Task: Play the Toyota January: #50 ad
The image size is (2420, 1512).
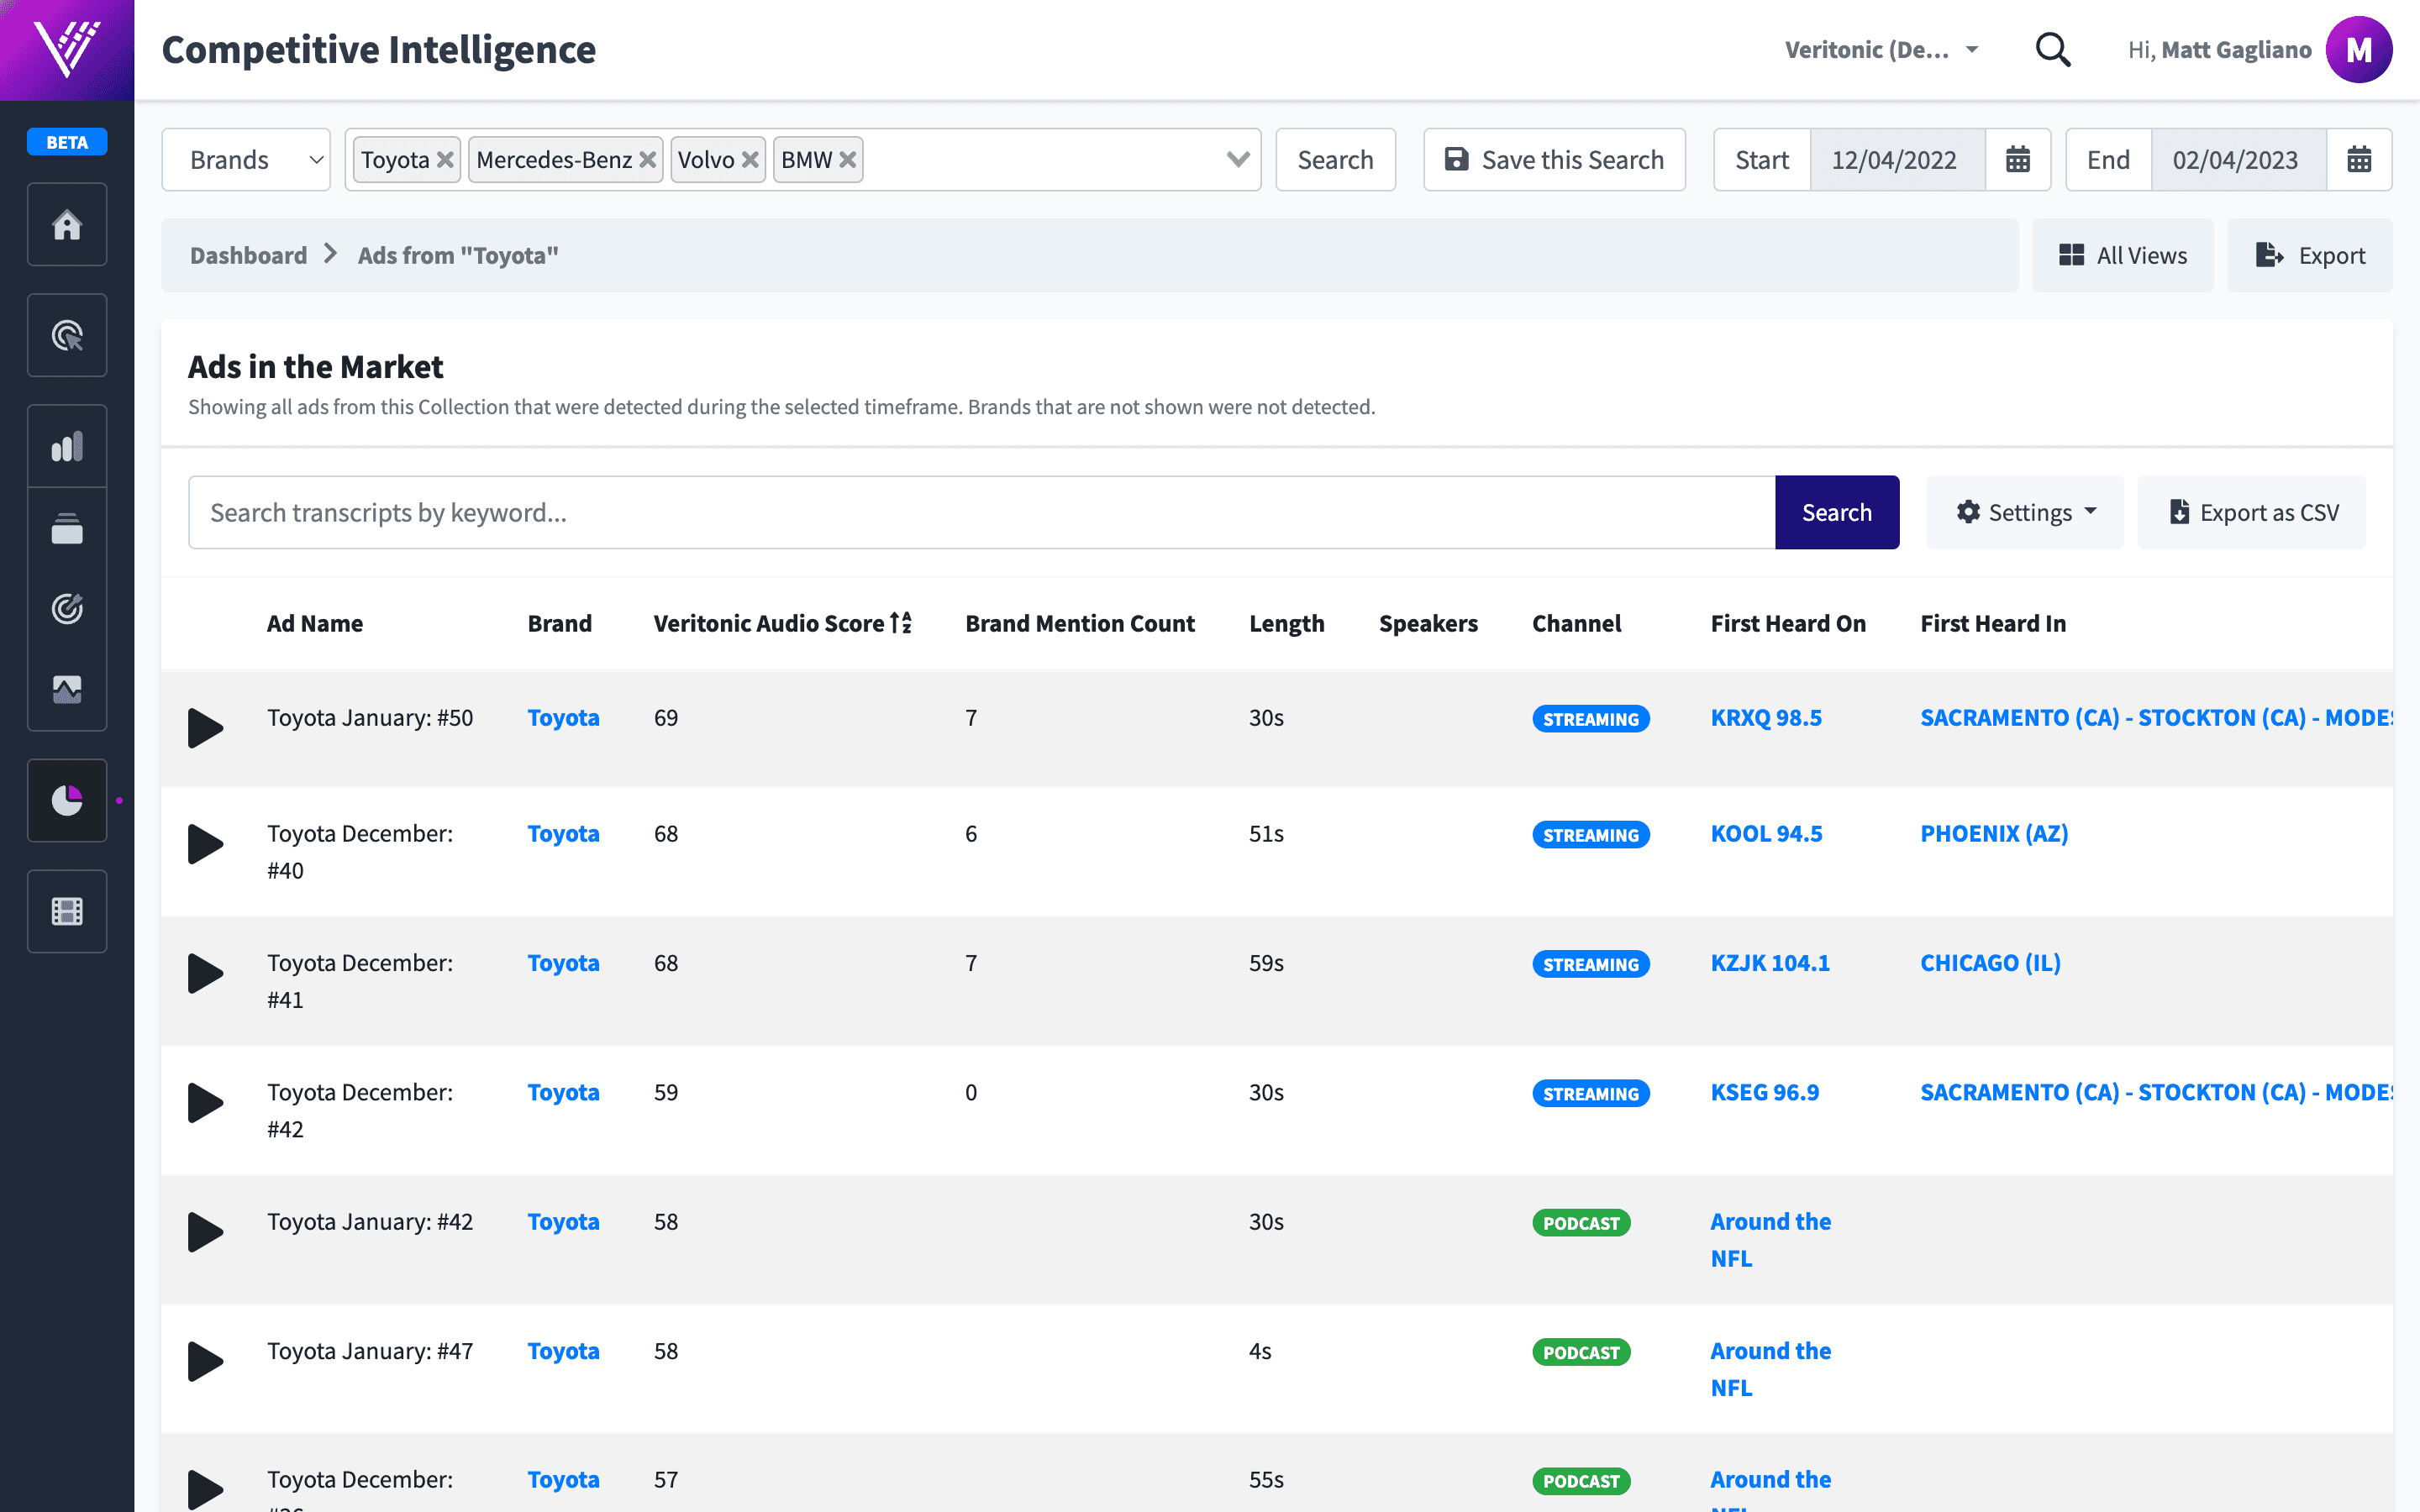Action: [205, 728]
